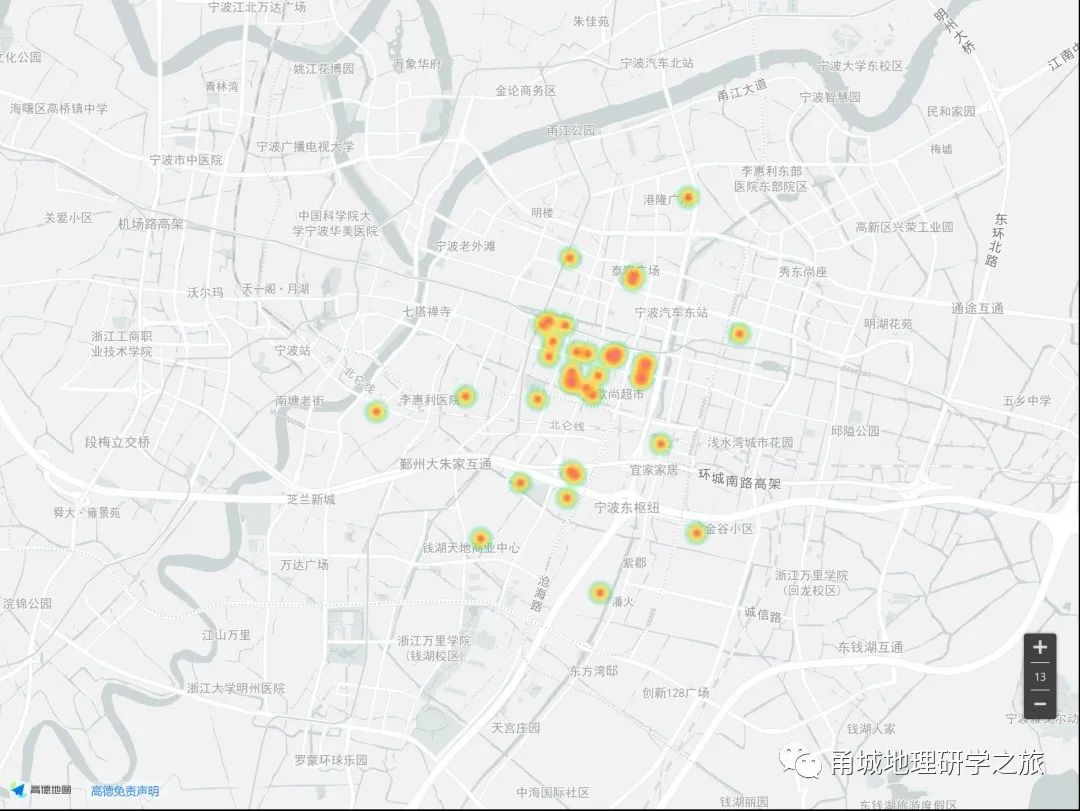1080x811 pixels.
Task: Click the 芝兰新城 label
Action: click(311, 499)
